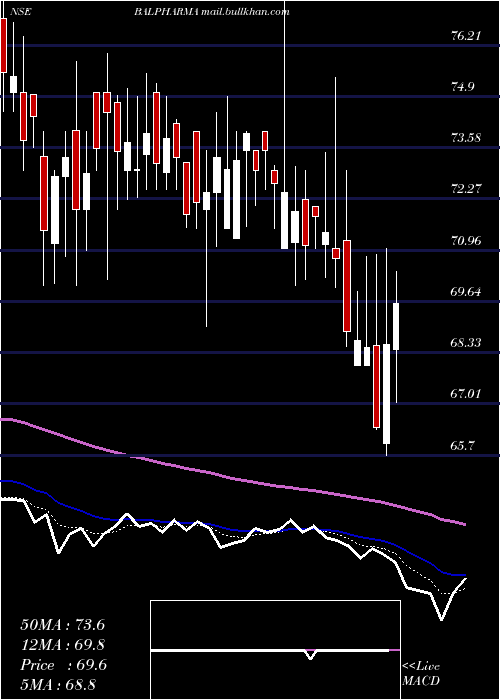Click the 69.64 price axis label
This screenshot has width=500, height=700.
[x=466, y=292]
